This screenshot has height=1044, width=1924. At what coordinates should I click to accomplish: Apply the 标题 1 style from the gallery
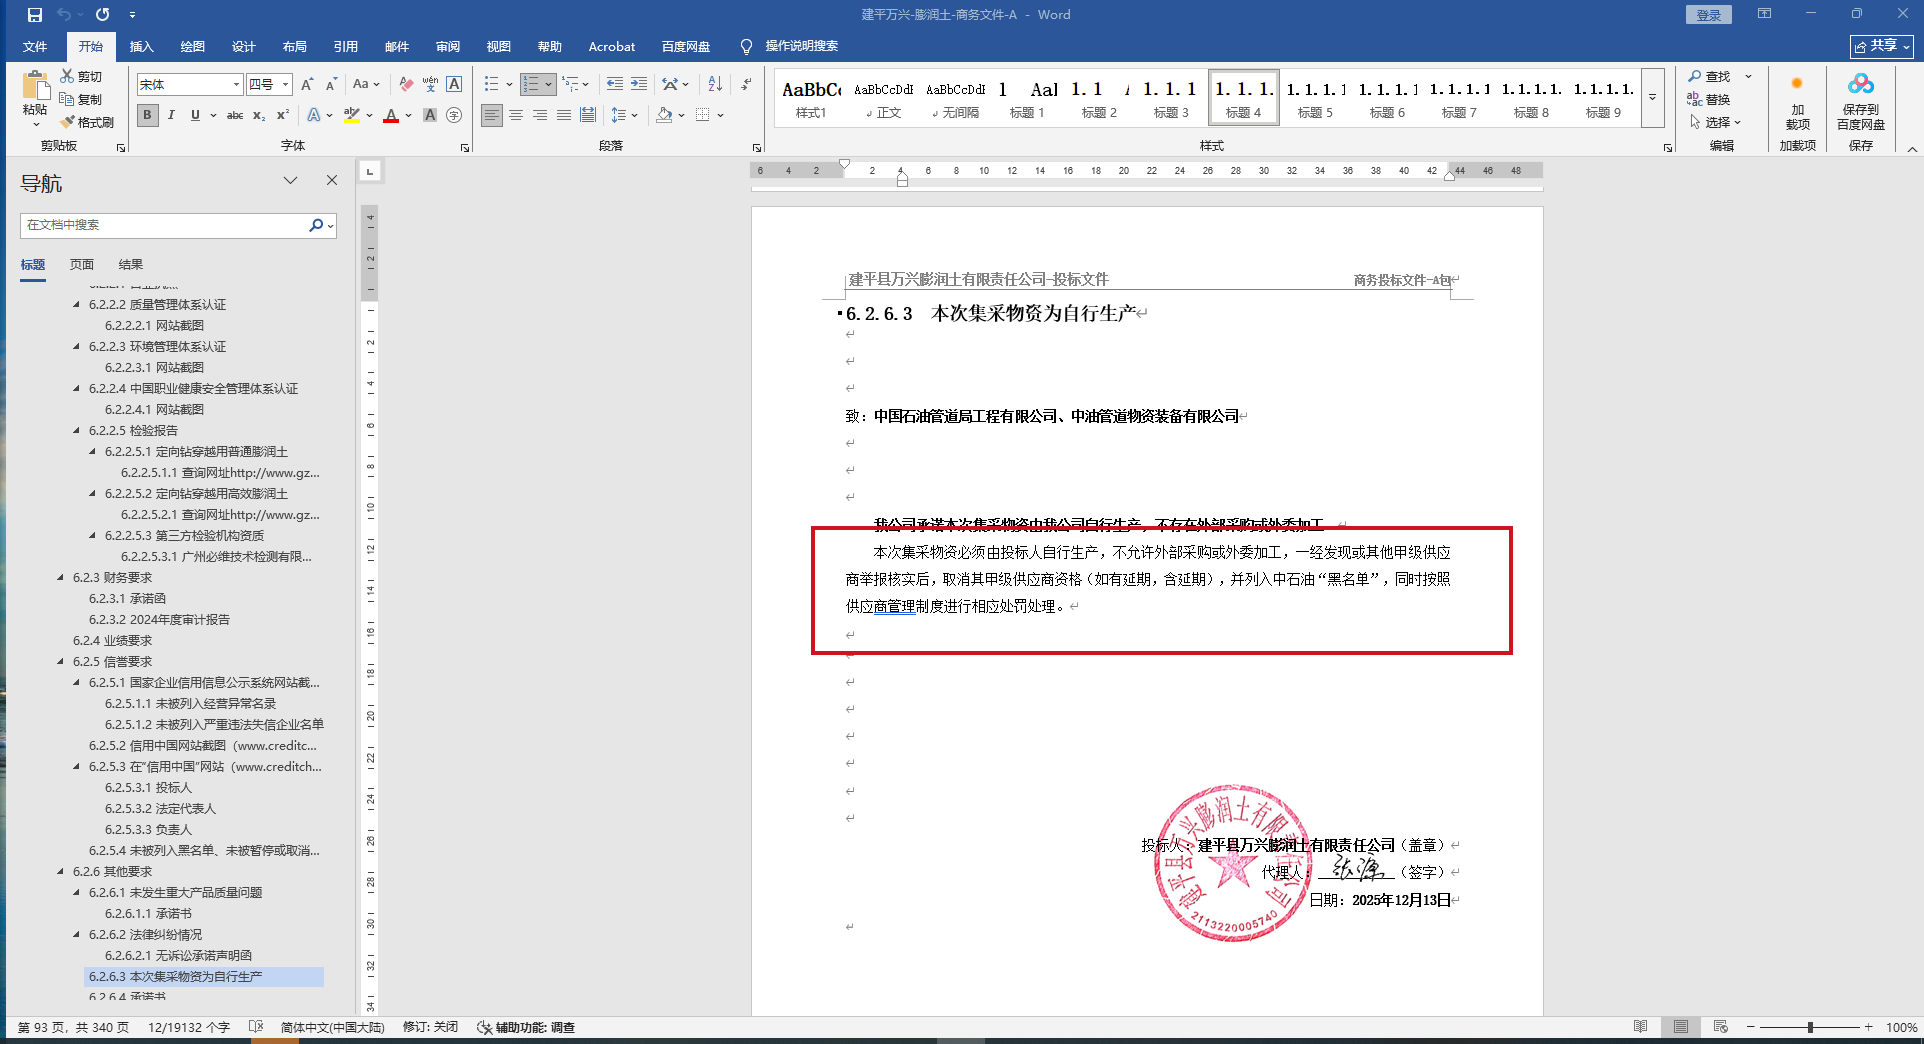[1027, 98]
